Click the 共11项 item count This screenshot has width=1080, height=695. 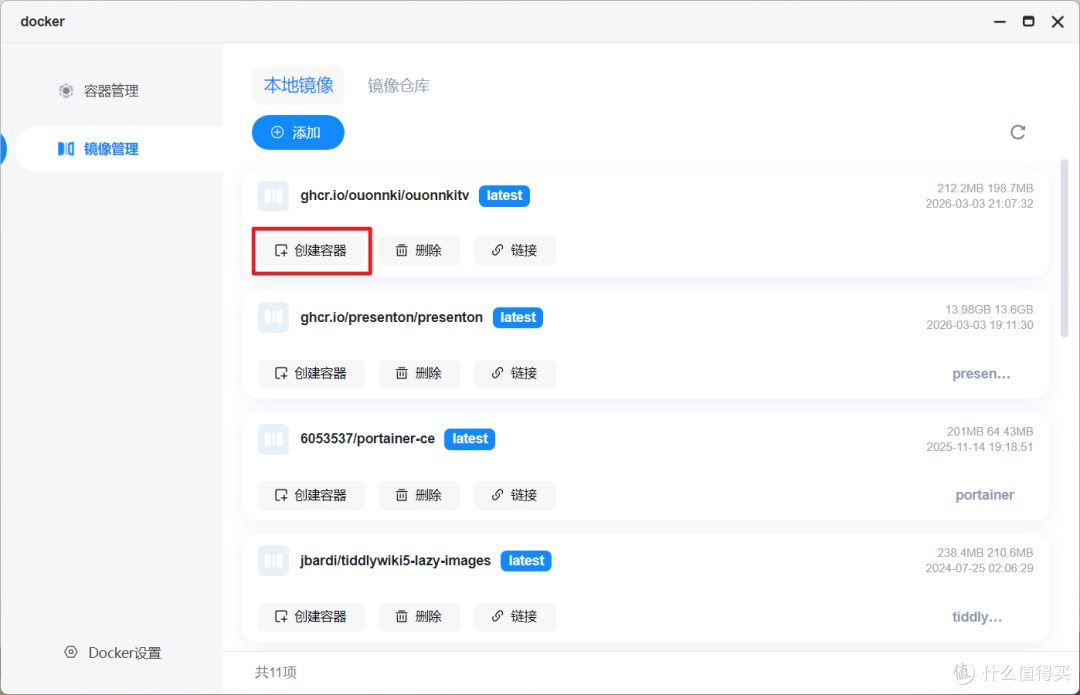click(x=276, y=672)
